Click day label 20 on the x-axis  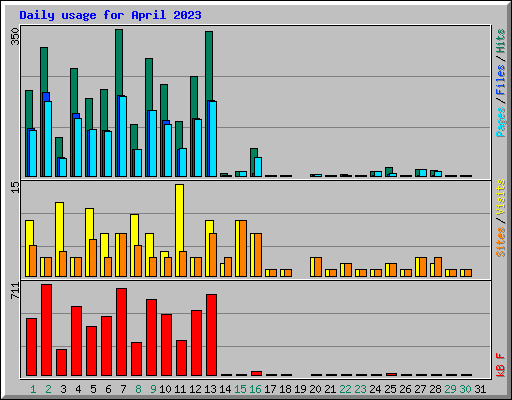pos(315,389)
